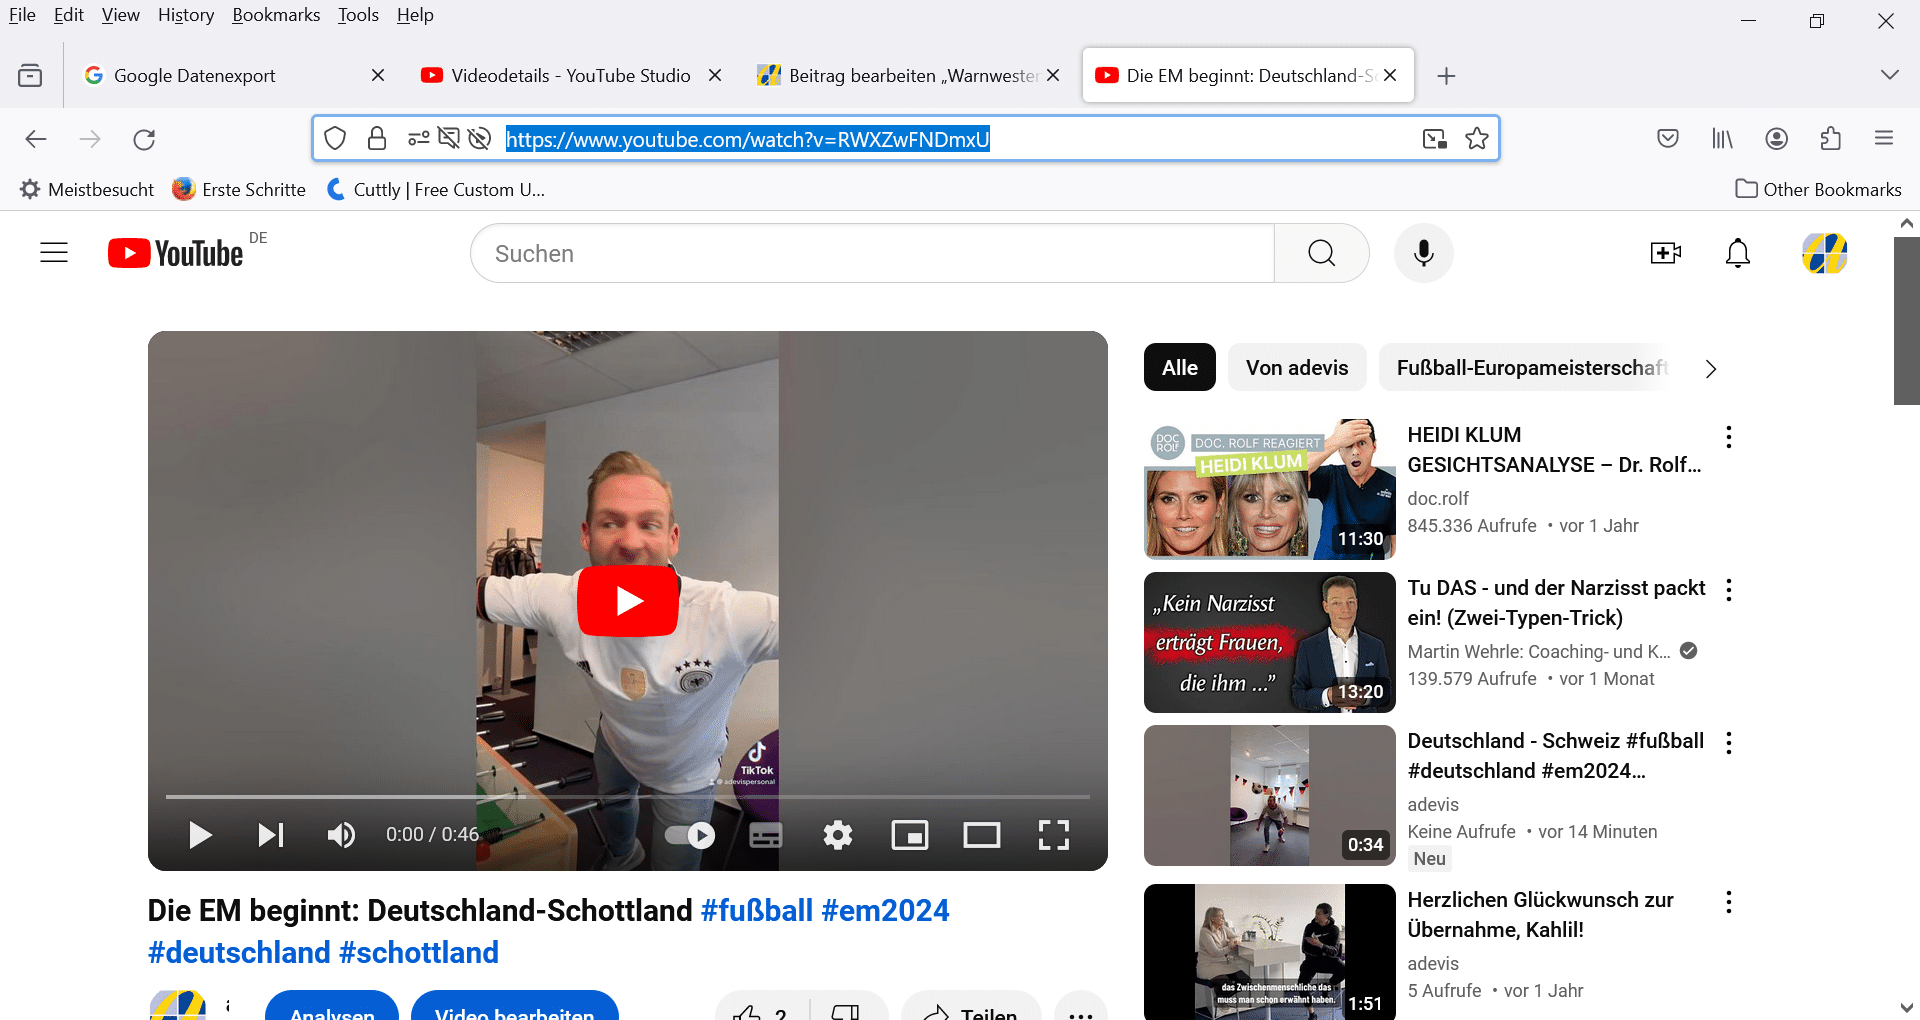Enable miniplayer mode
This screenshot has width=1920, height=1020.
[910, 834]
